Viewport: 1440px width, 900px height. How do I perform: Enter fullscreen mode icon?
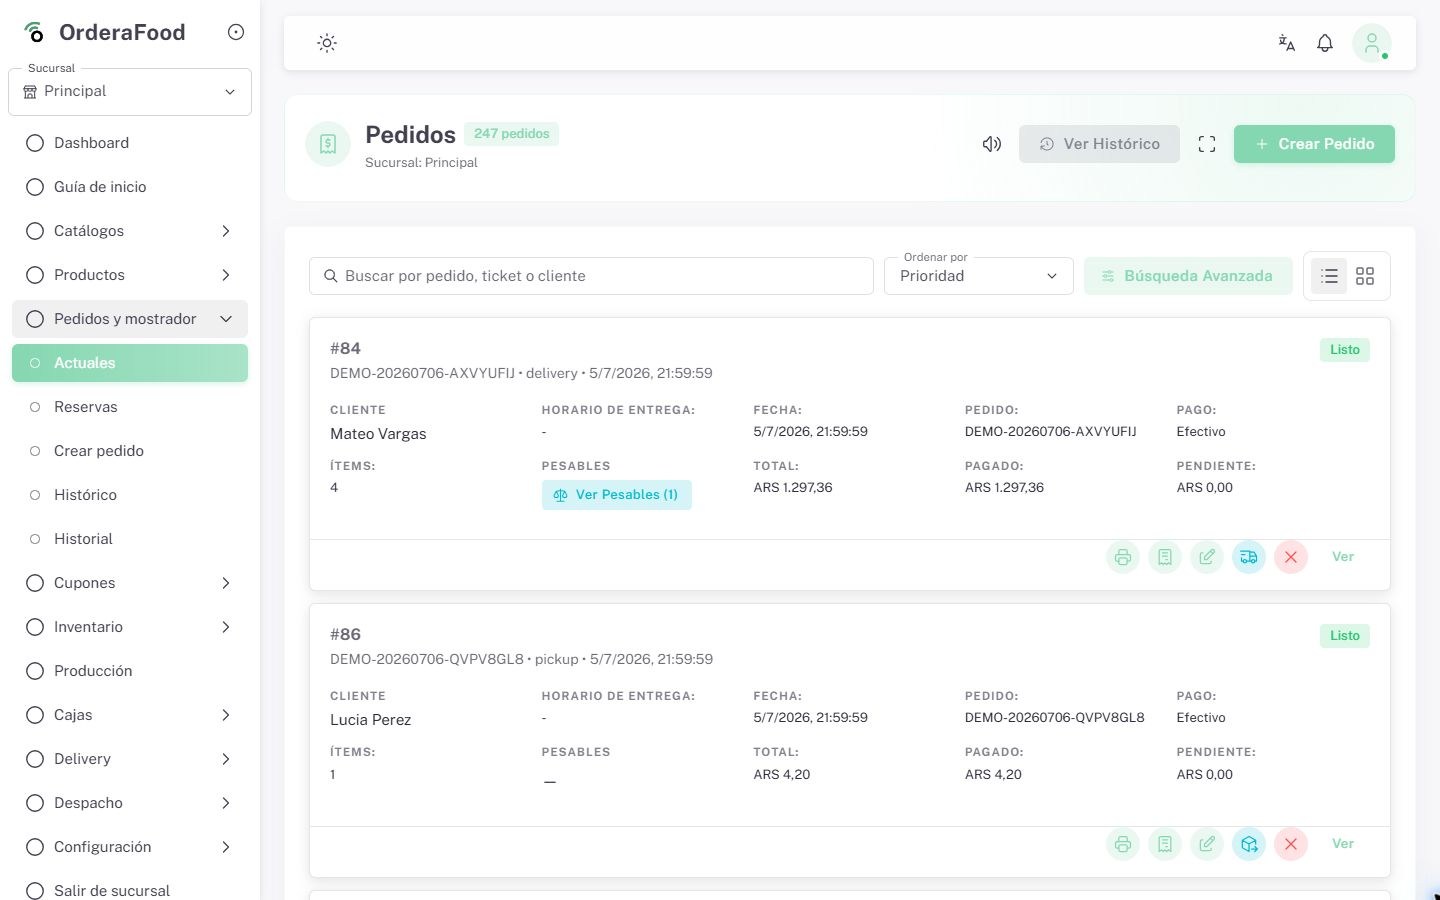pyautogui.click(x=1207, y=144)
